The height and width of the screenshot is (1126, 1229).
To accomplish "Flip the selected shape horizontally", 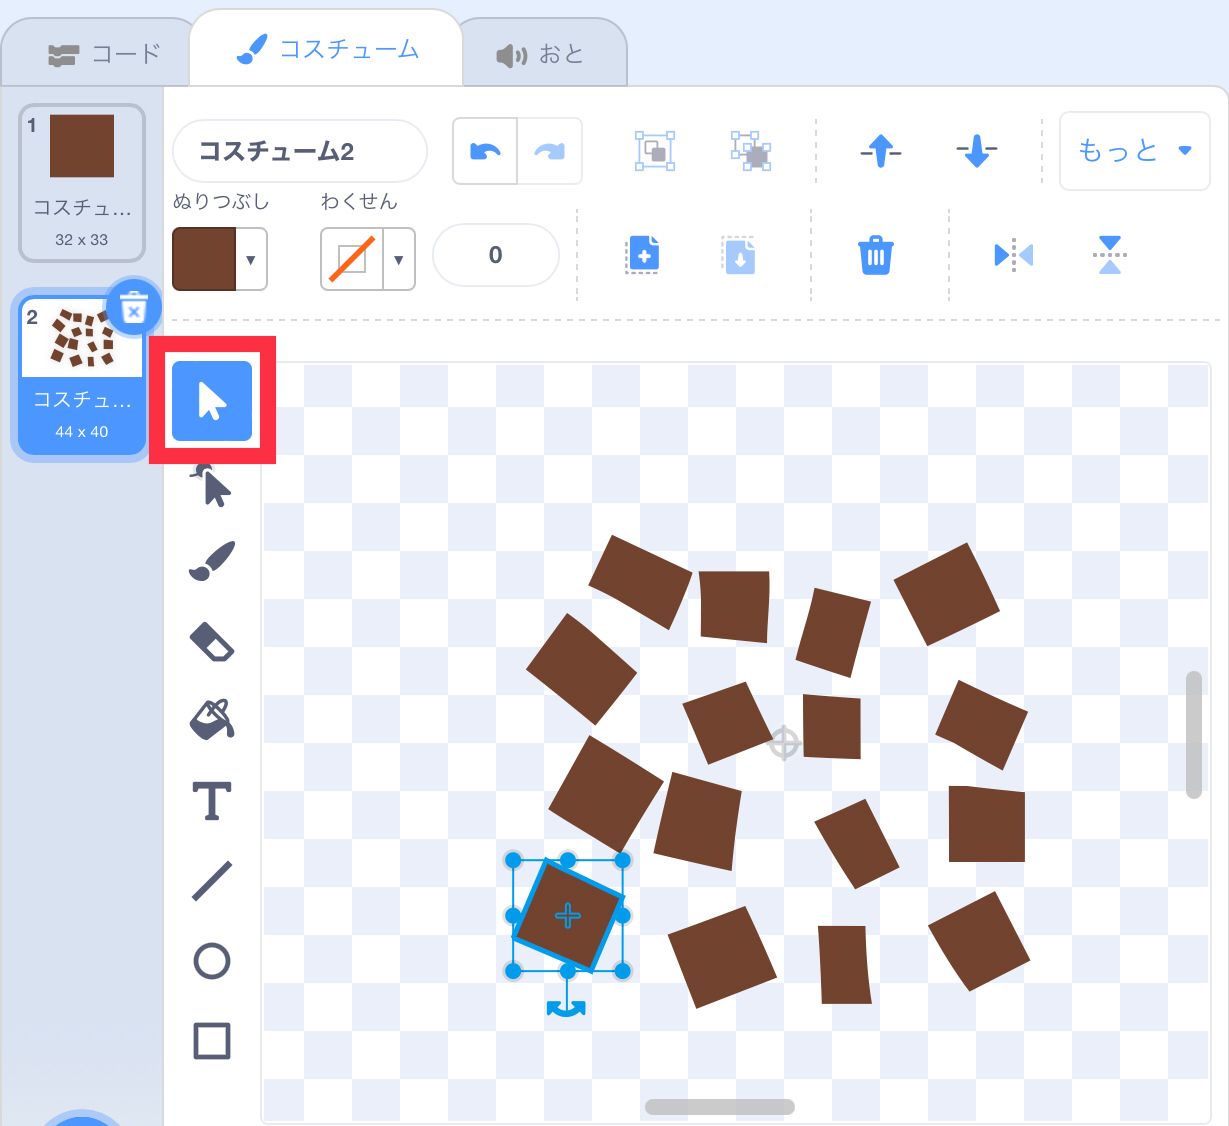I will (x=1012, y=255).
